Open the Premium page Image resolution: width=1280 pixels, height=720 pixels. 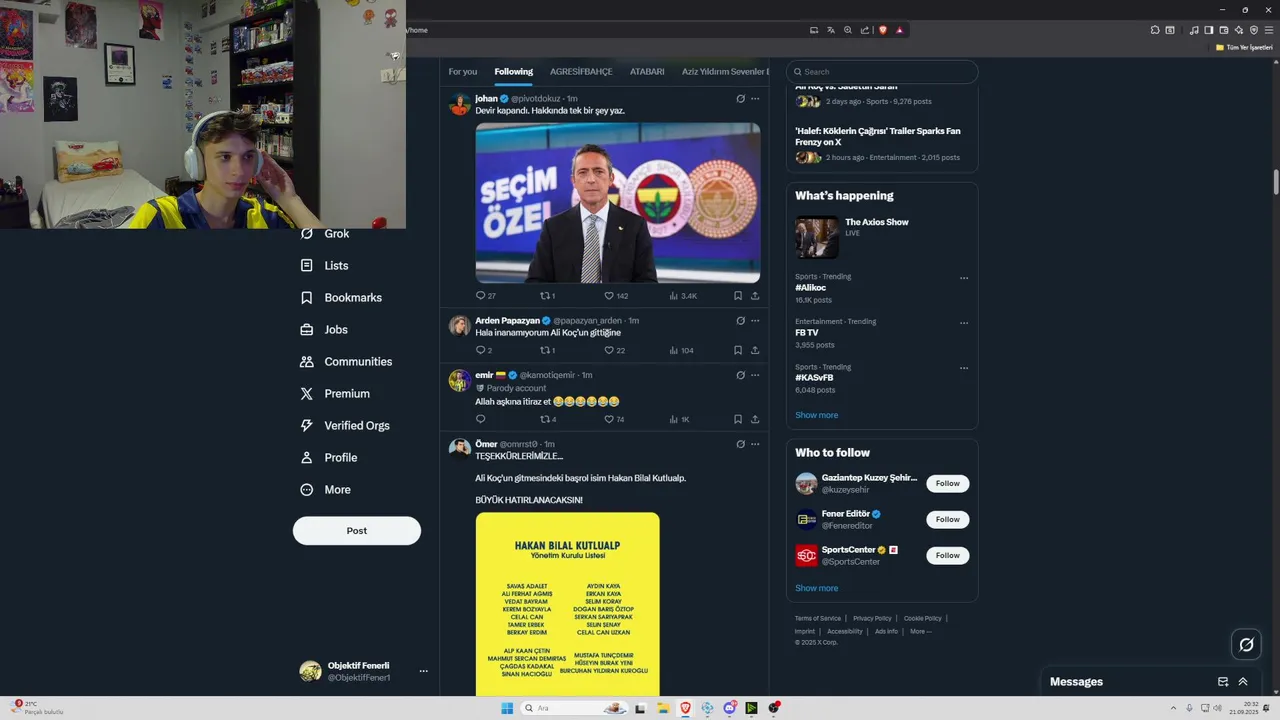click(335, 394)
